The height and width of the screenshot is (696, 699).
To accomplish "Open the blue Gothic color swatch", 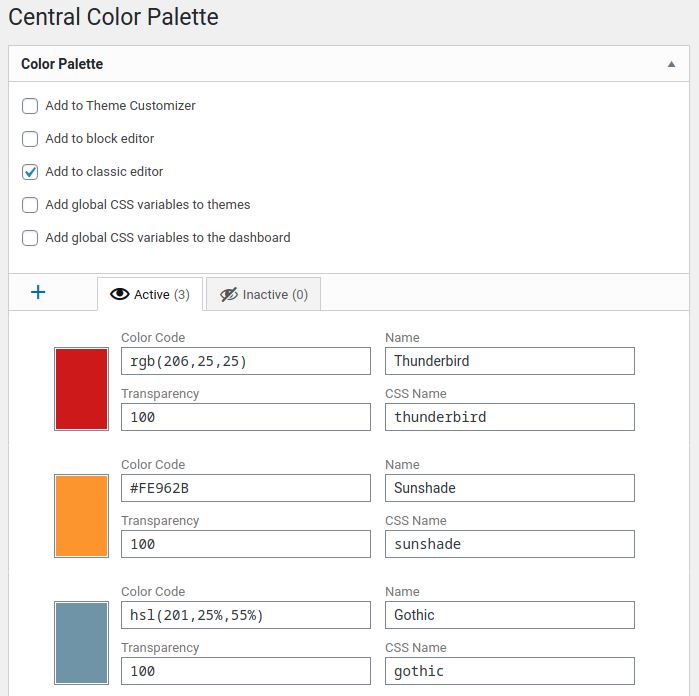I will (x=81, y=643).
